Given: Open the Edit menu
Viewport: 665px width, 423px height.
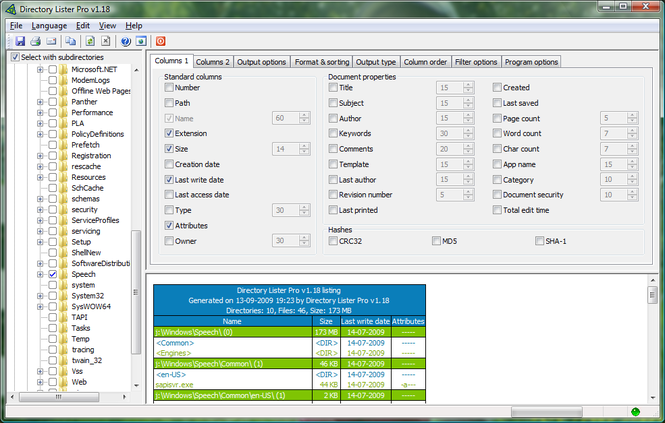Looking at the screenshot, I should pyautogui.click(x=83, y=26).
